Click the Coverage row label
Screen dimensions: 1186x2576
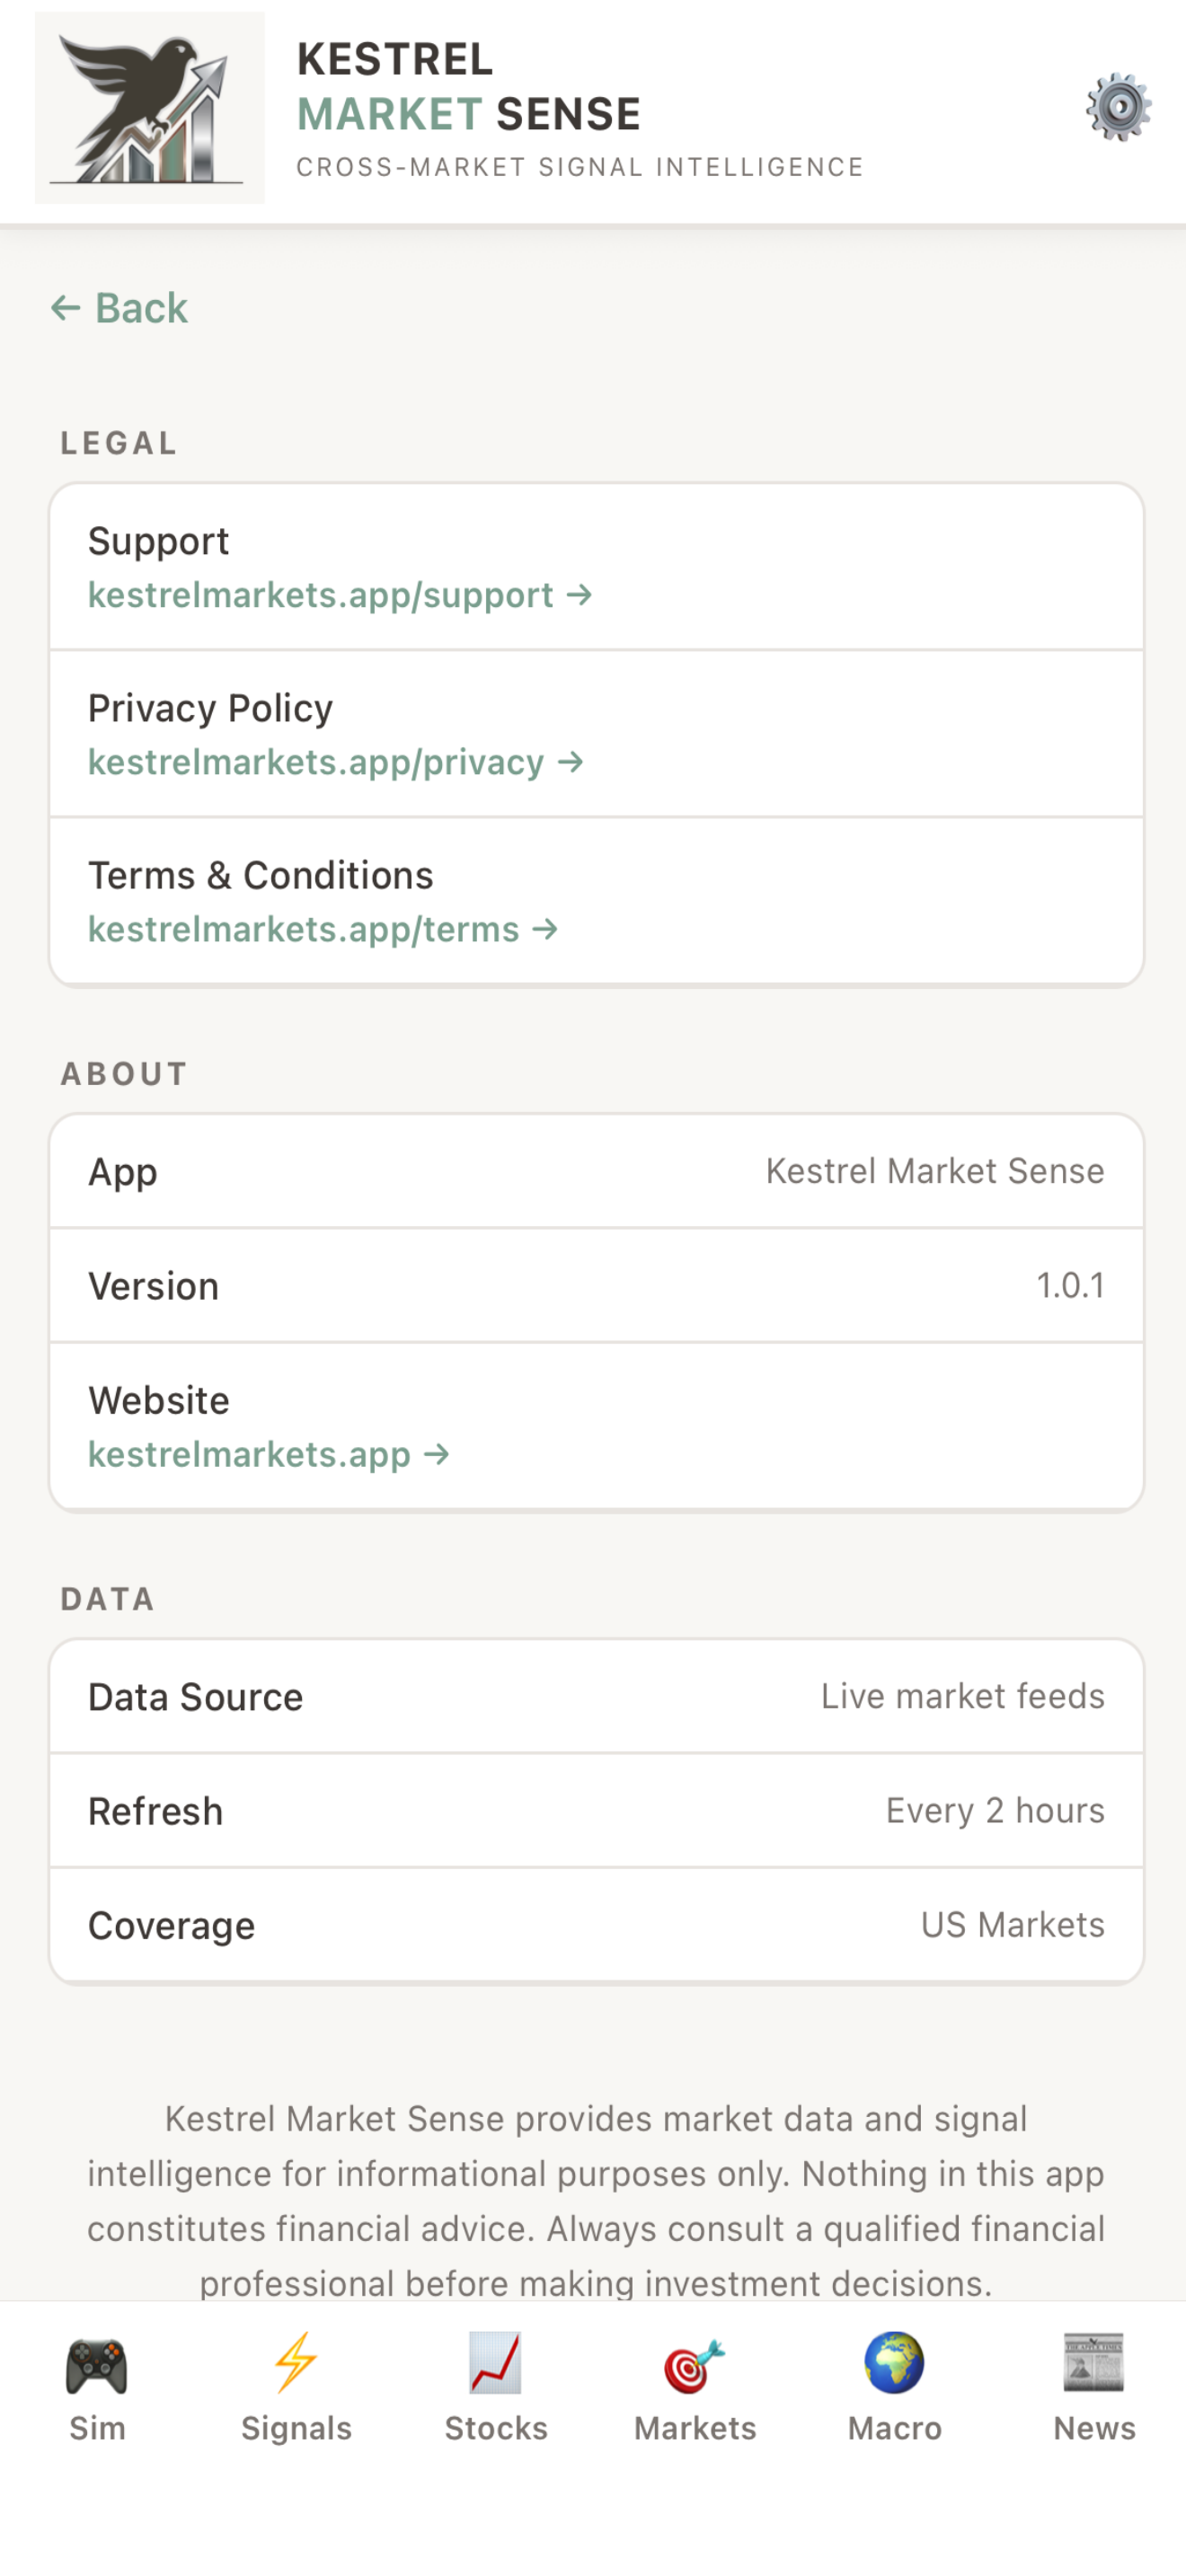[x=171, y=1926]
